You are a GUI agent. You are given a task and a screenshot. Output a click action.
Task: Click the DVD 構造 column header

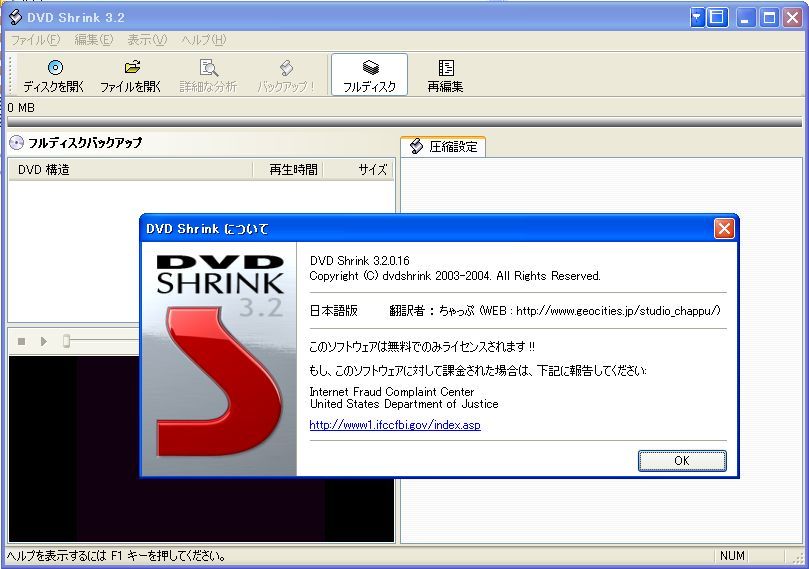pos(131,170)
